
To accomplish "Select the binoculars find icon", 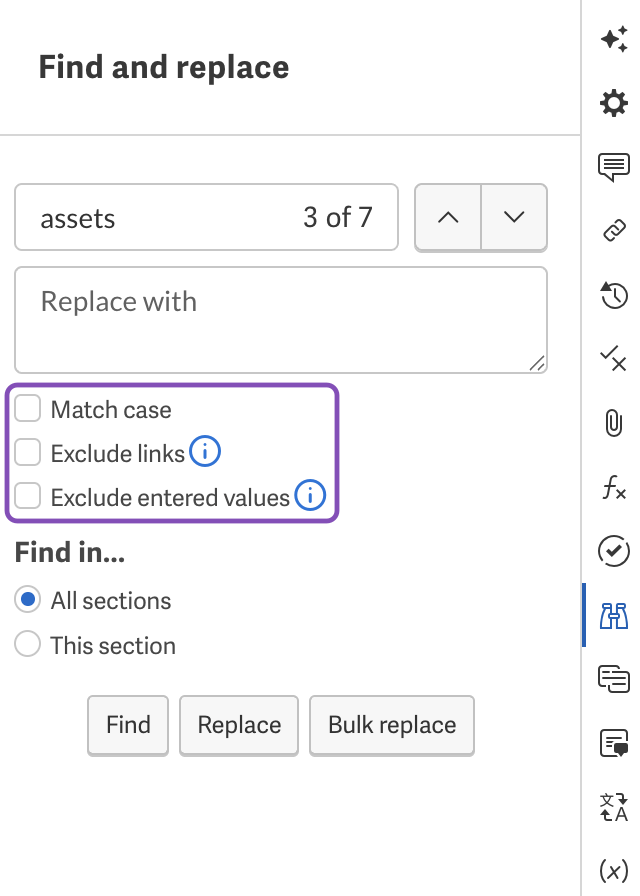I will 614,615.
